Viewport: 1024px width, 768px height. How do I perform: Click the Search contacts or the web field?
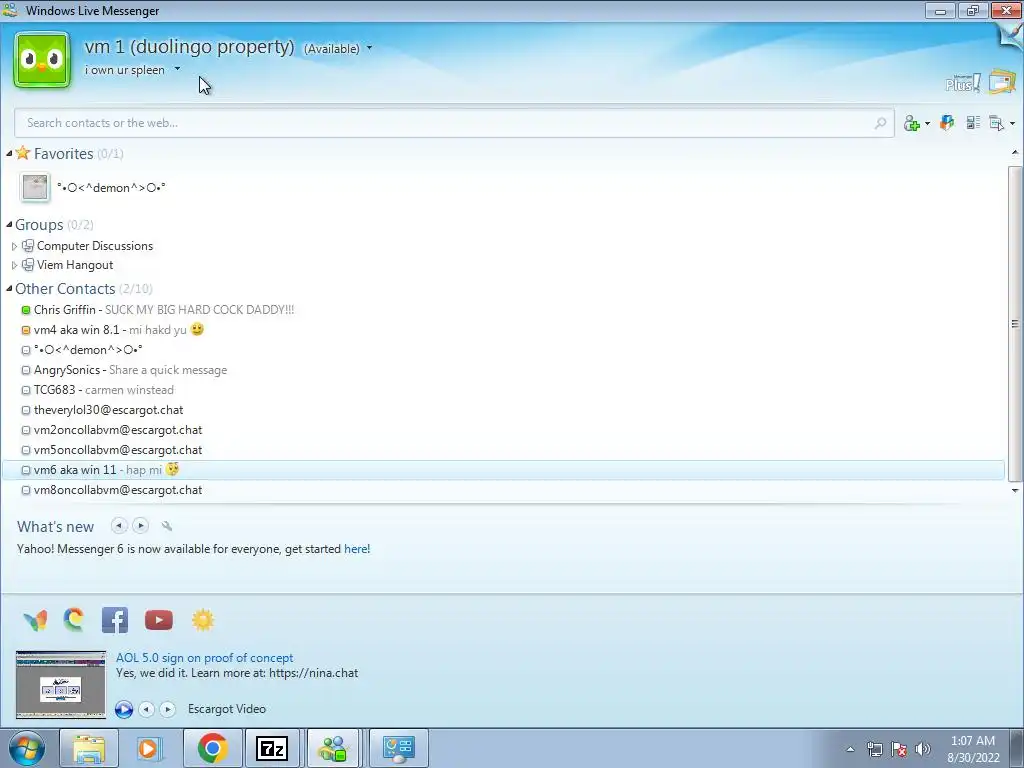[x=454, y=123]
